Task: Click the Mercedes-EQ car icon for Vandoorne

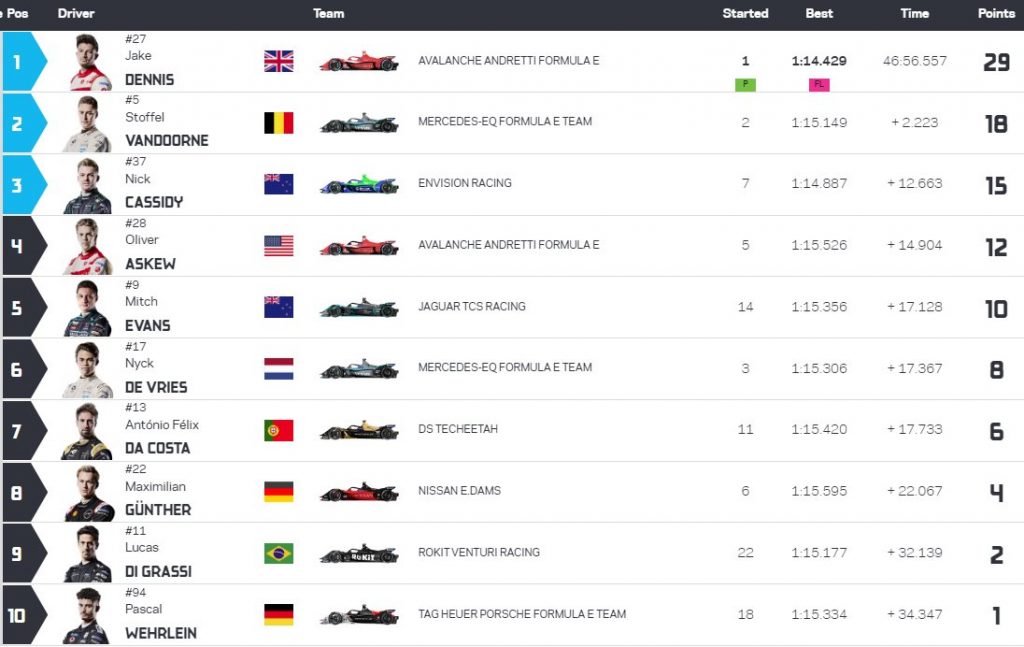Action: click(x=359, y=123)
